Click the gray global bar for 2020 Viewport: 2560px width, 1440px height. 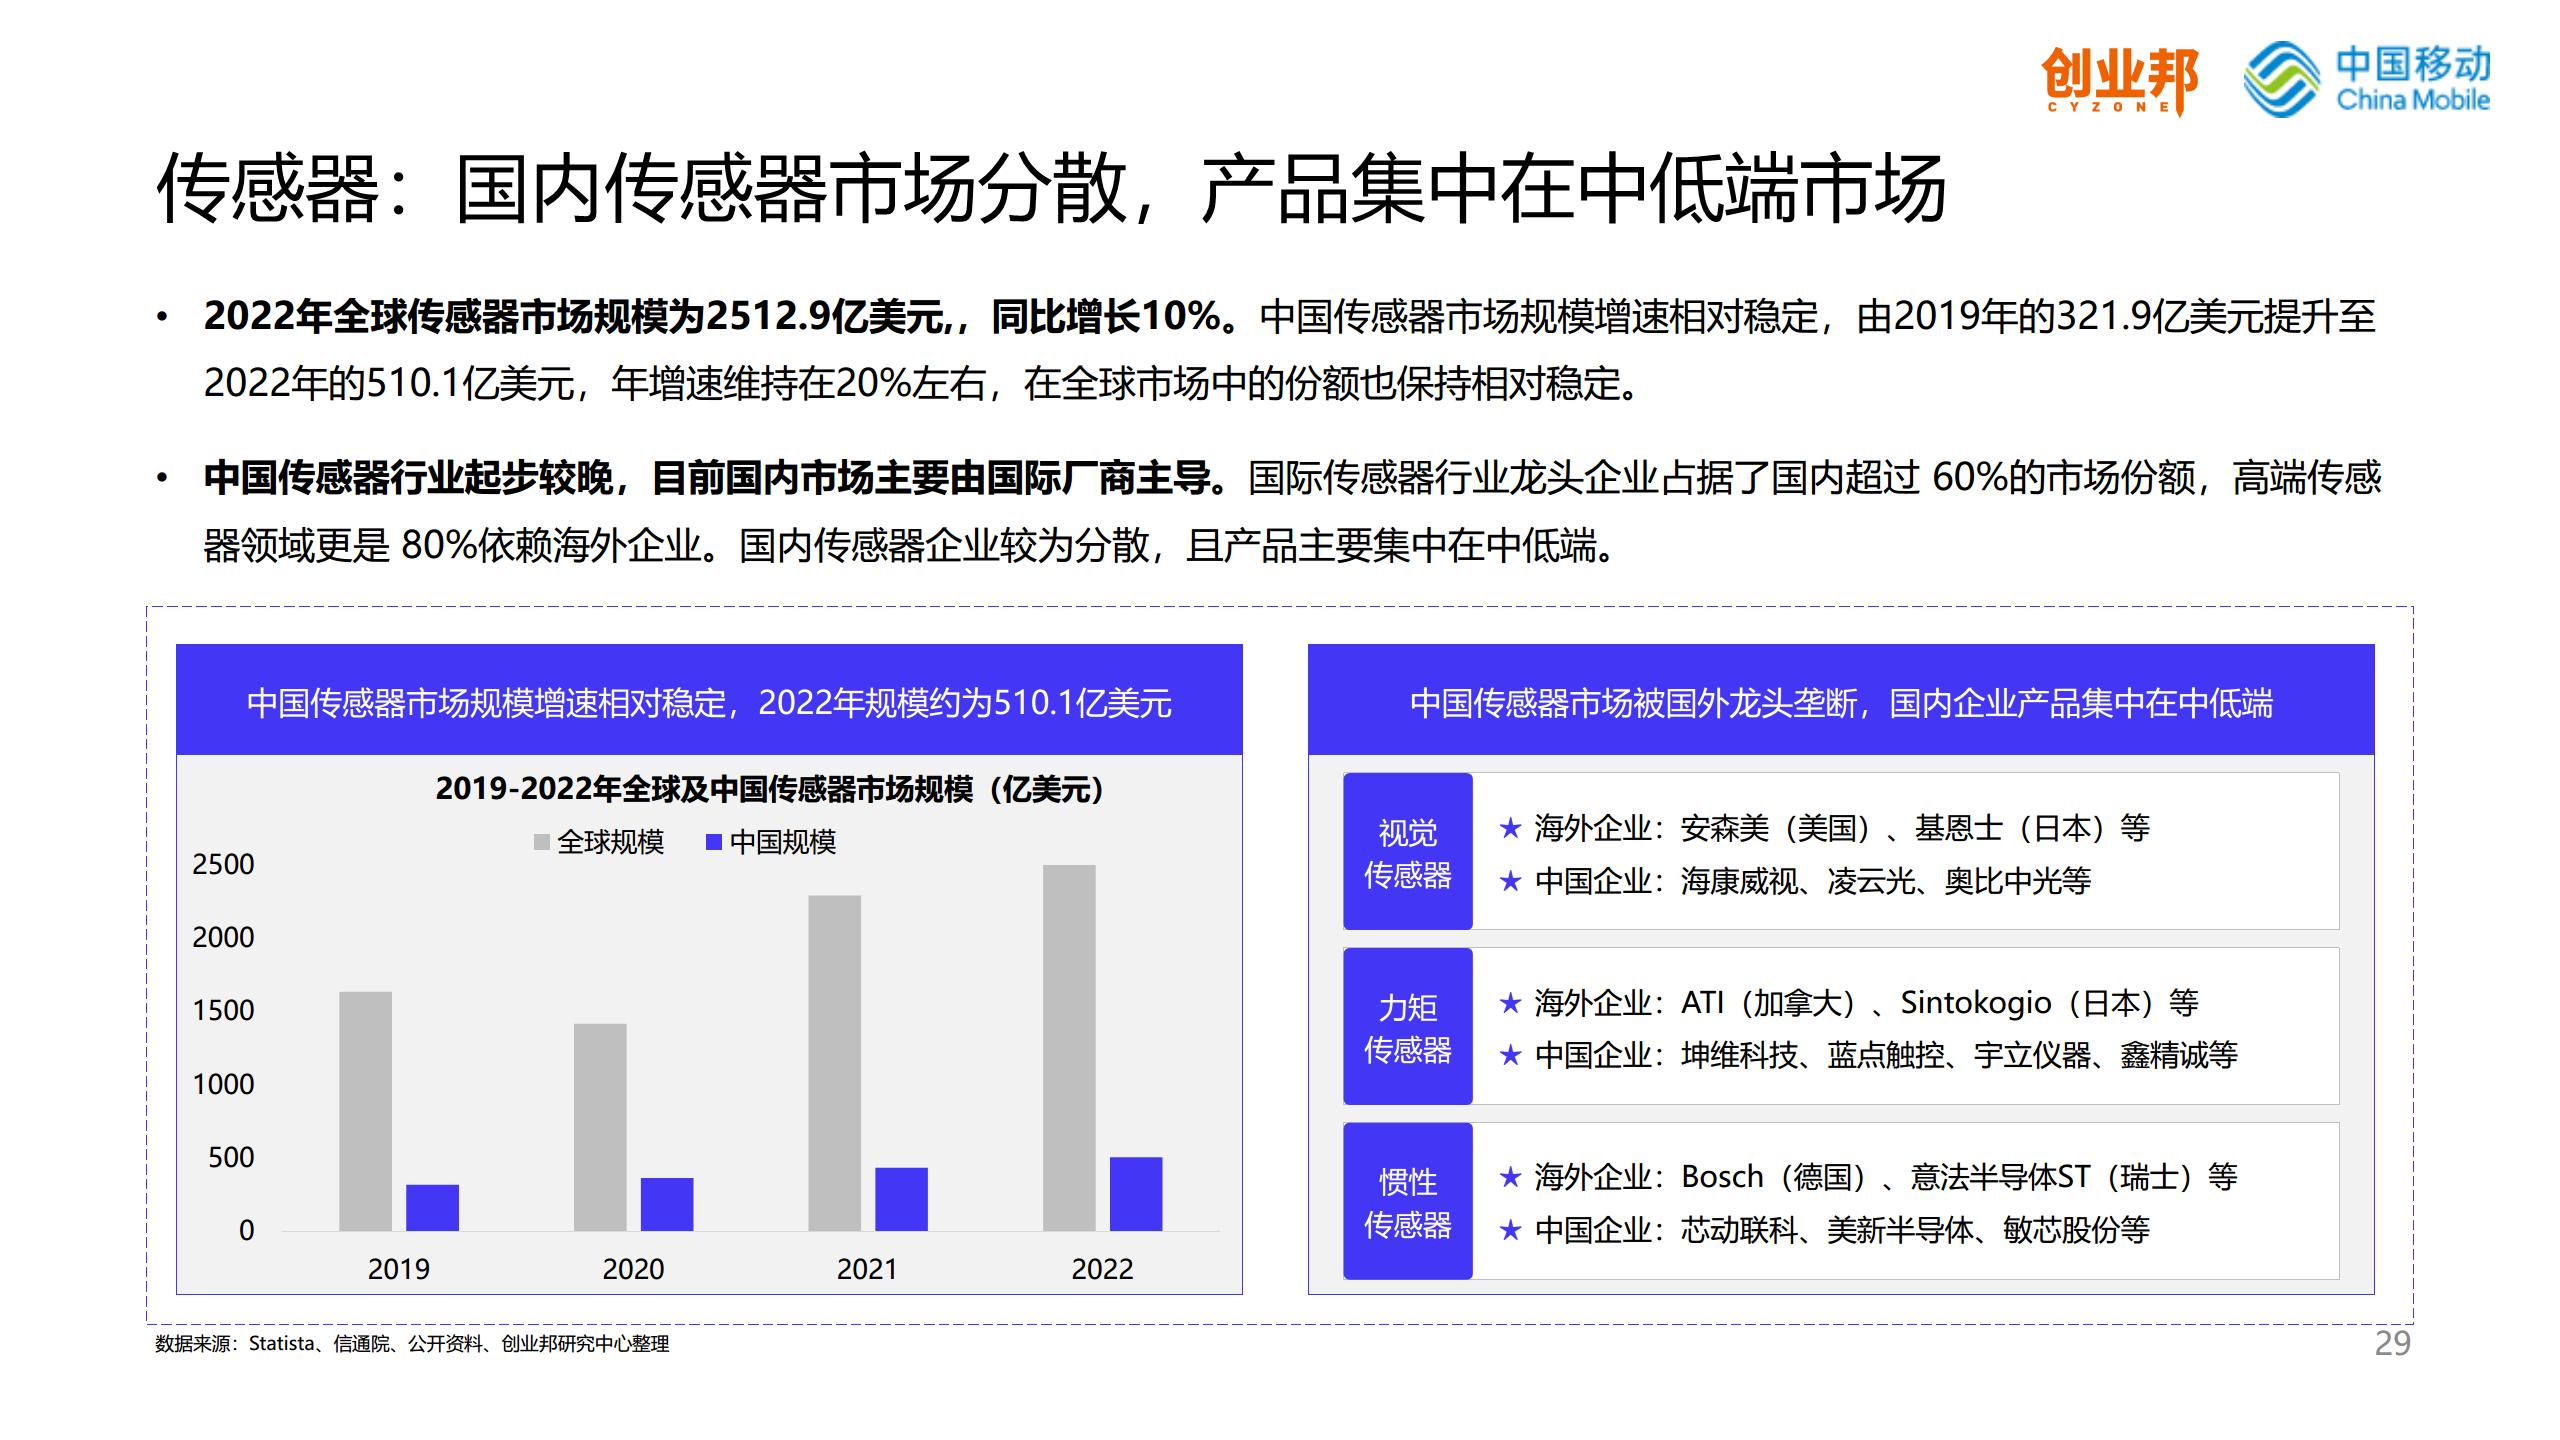[x=600, y=1127]
